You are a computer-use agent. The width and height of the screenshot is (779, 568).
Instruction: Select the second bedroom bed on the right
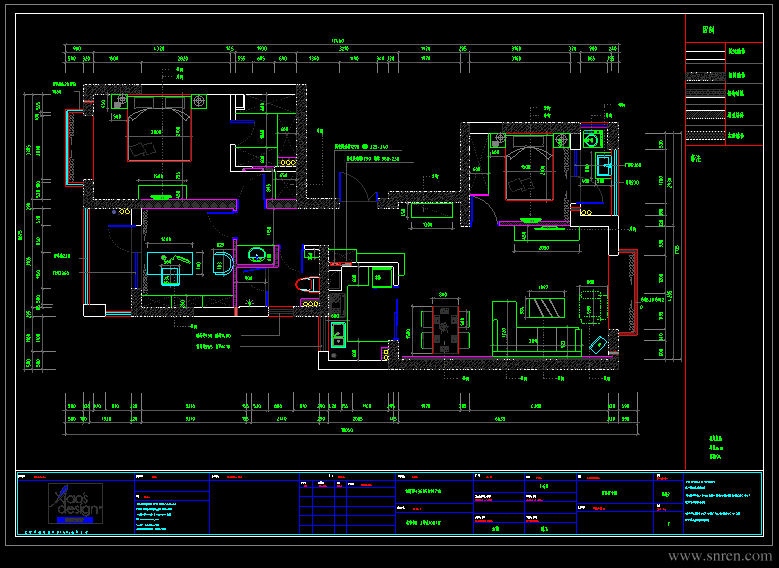pos(529,167)
